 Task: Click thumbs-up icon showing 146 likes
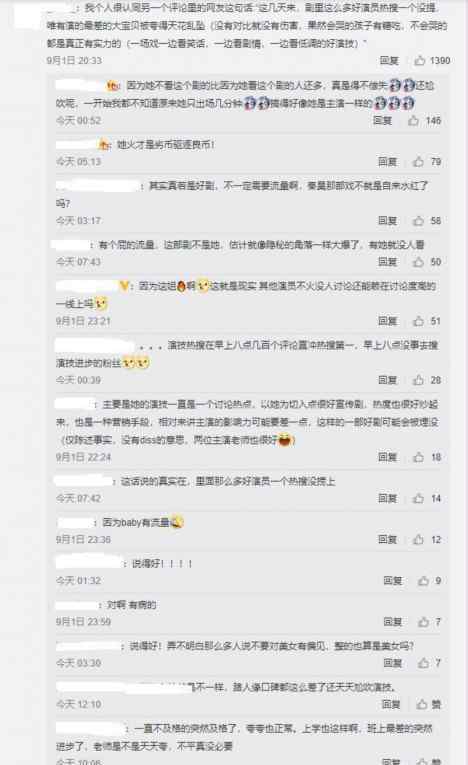pos(413,120)
